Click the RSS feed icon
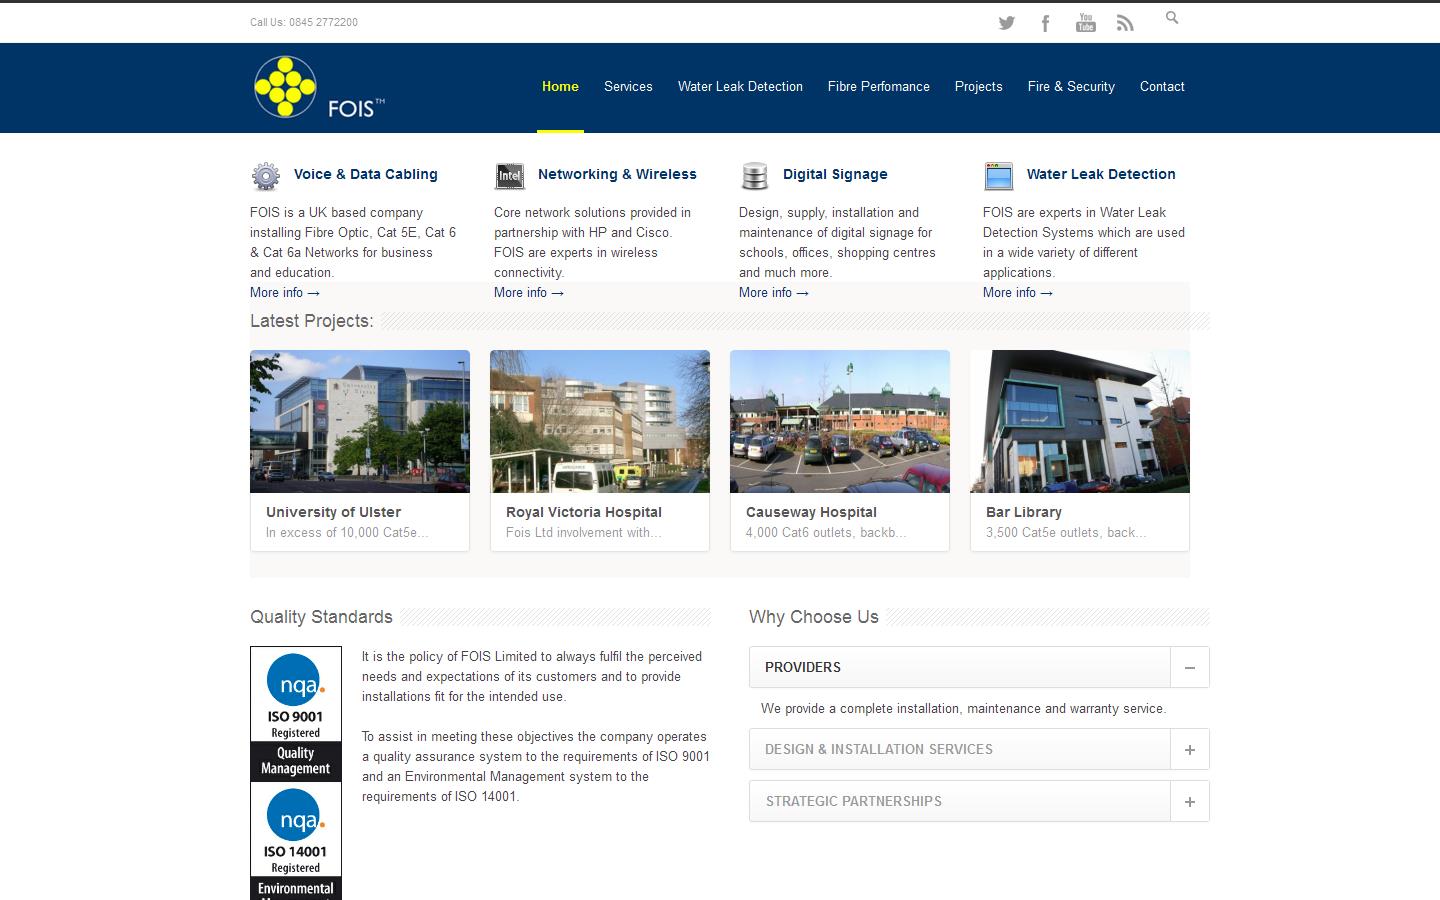1440x900 pixels. tap(1125, 23)
